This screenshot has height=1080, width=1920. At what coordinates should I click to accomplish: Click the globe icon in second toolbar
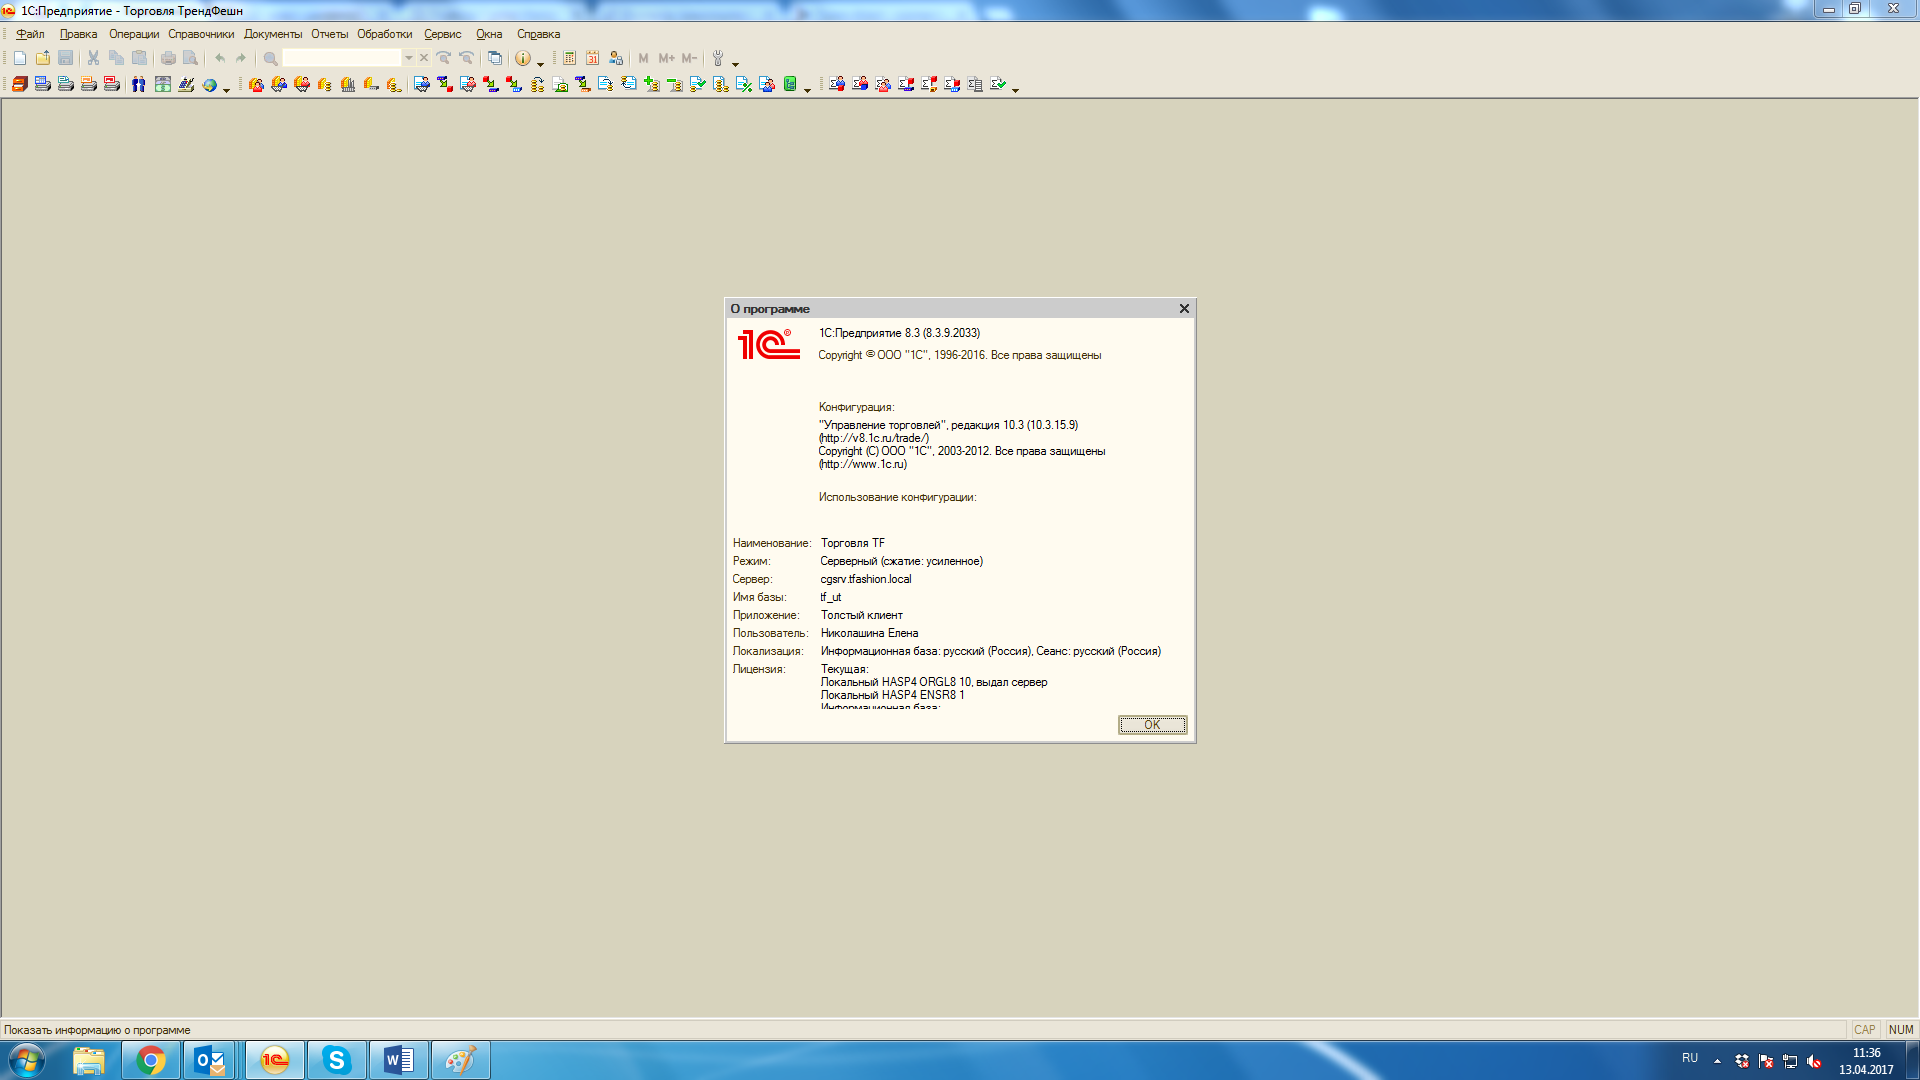209,85
